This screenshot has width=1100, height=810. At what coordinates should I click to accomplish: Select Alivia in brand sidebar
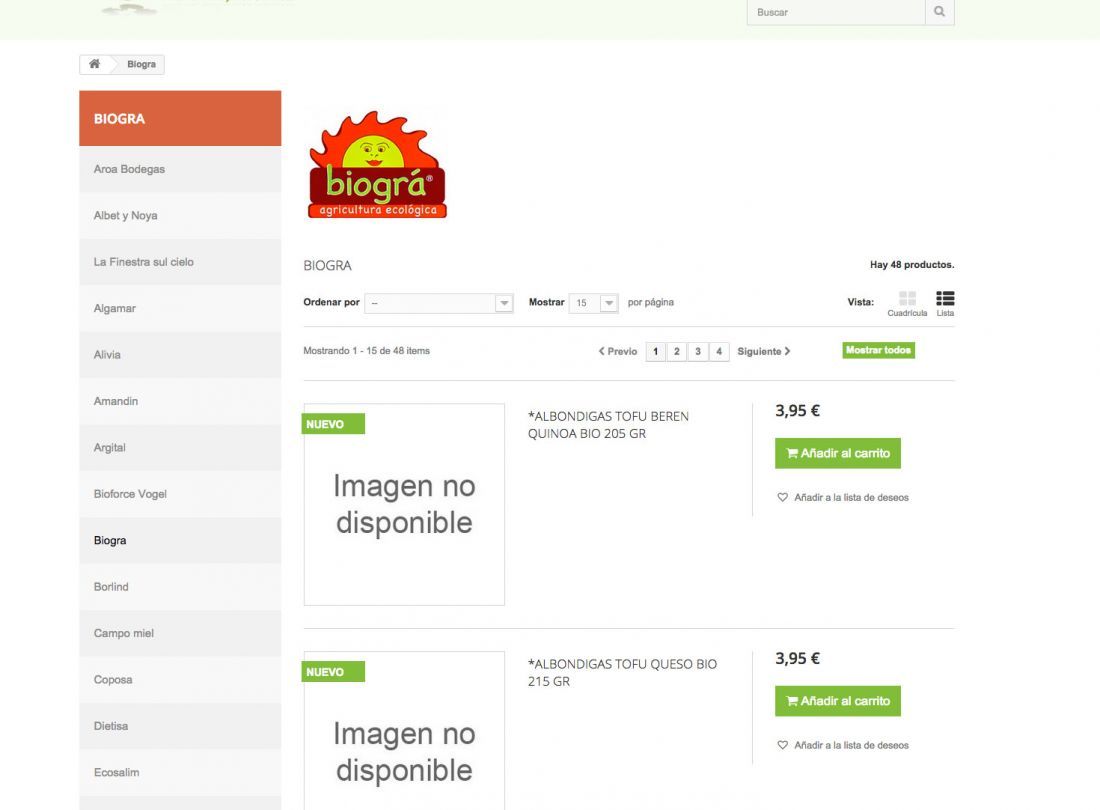[x=180, y=354]
